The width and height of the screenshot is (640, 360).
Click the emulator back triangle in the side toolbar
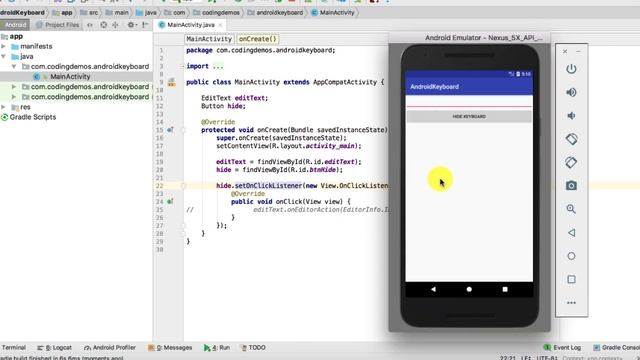[x=571, y=233]
